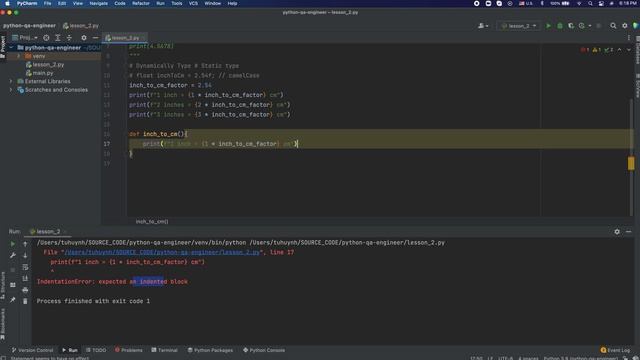Screen dimensions: 640x360
Task: Open Version Control tool window
Action: [x=32, y=350]
